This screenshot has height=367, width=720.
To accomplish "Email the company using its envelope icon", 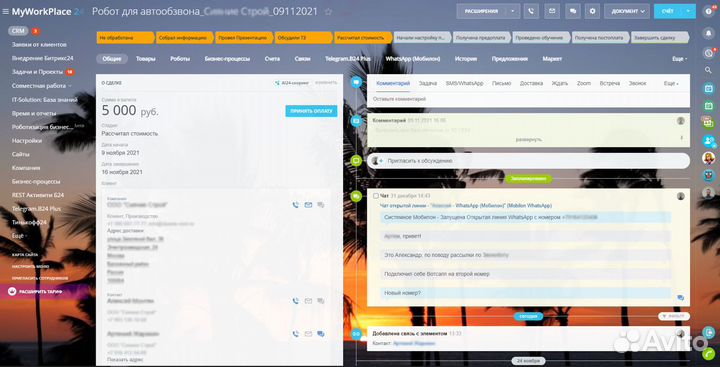I will coord(308,205).
